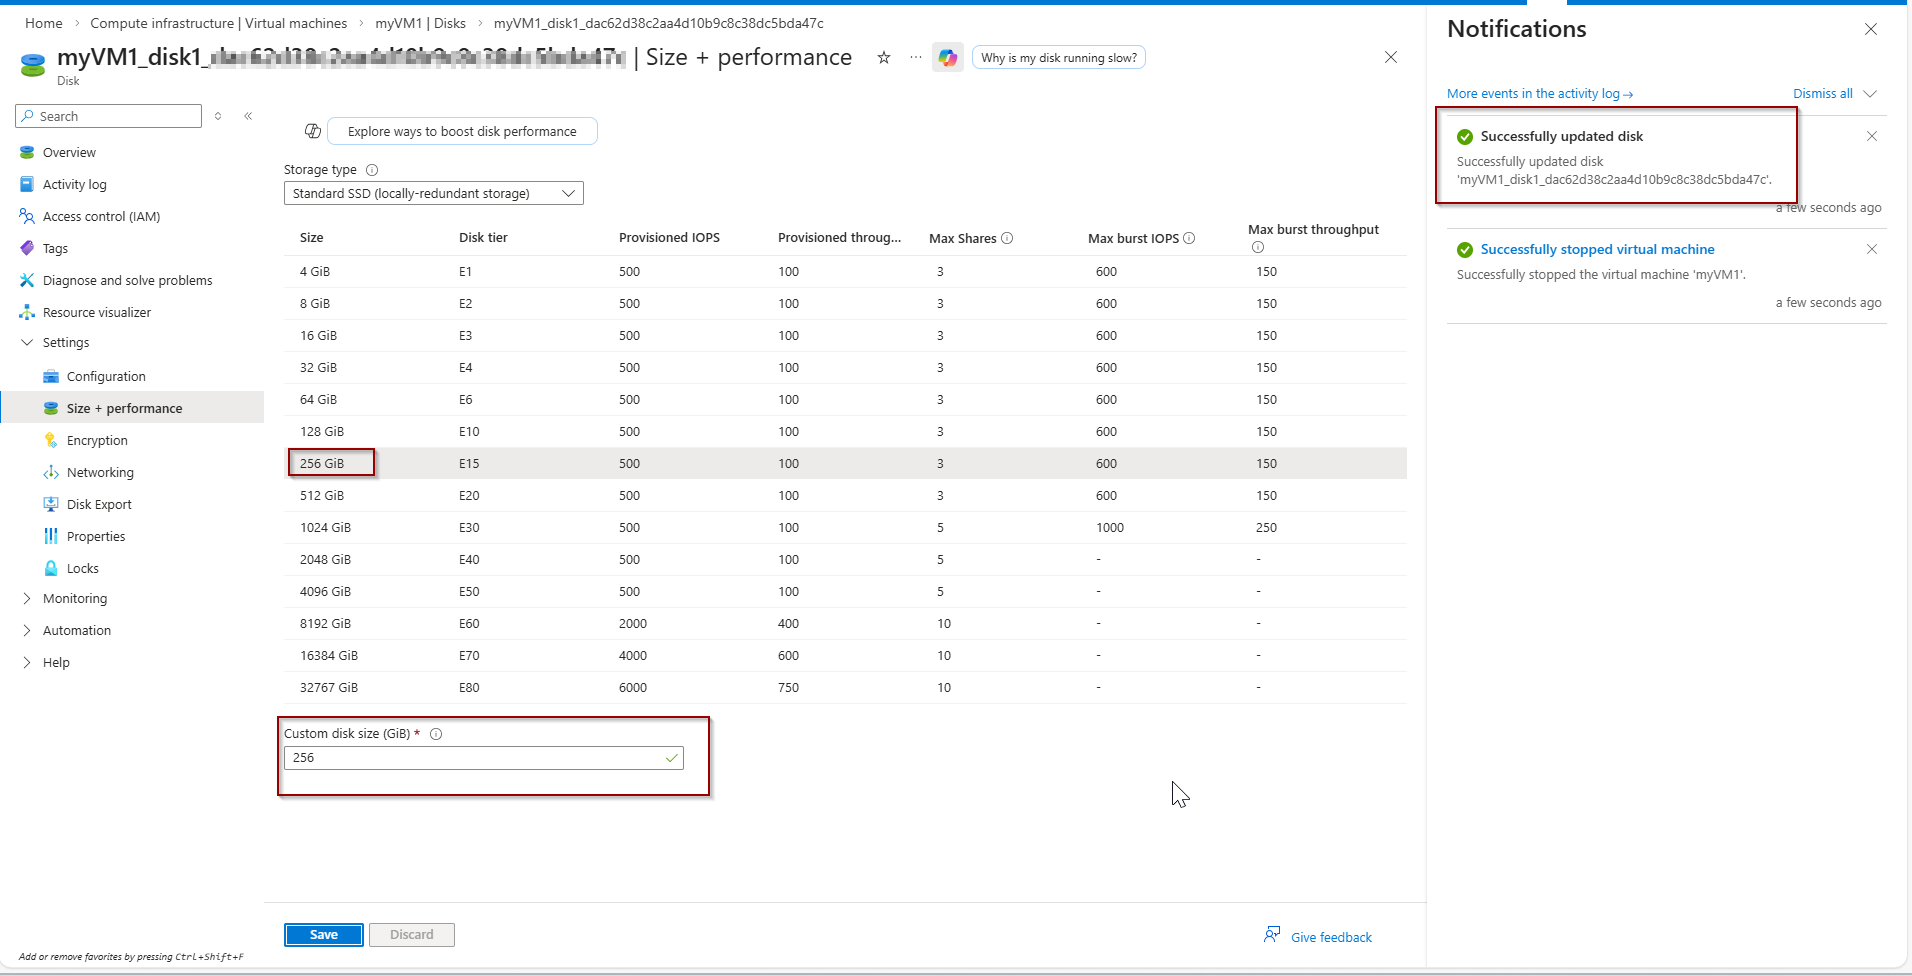The image size is (1912, 976).
Task: Click the Give feedback link
Action: pos(1331,937)
